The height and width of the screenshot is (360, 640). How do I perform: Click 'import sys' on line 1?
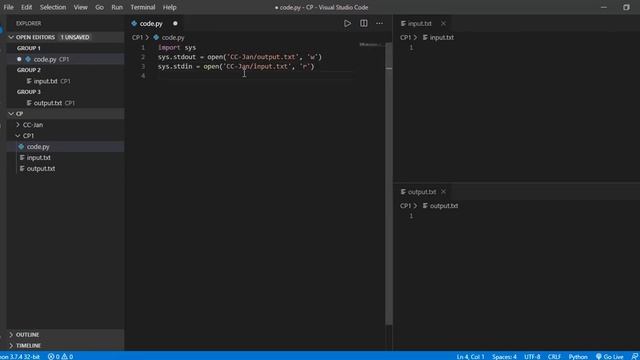click(x=177, y=48)
